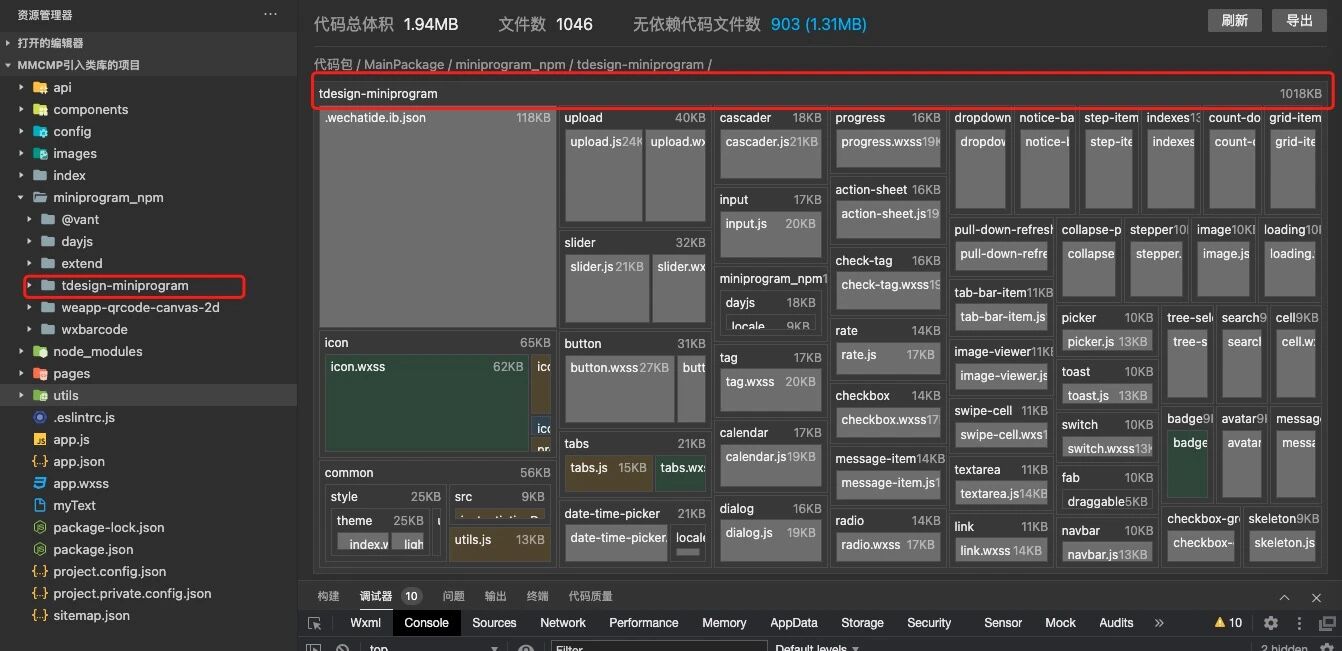Expand the 打开的编辑器 section
Viewport: 1342px width, 651px height.
(148, 43)
